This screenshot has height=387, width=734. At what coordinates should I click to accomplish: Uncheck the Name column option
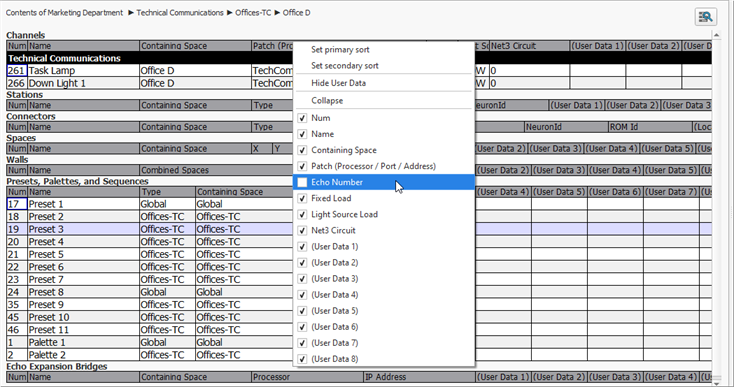[302, 134]
